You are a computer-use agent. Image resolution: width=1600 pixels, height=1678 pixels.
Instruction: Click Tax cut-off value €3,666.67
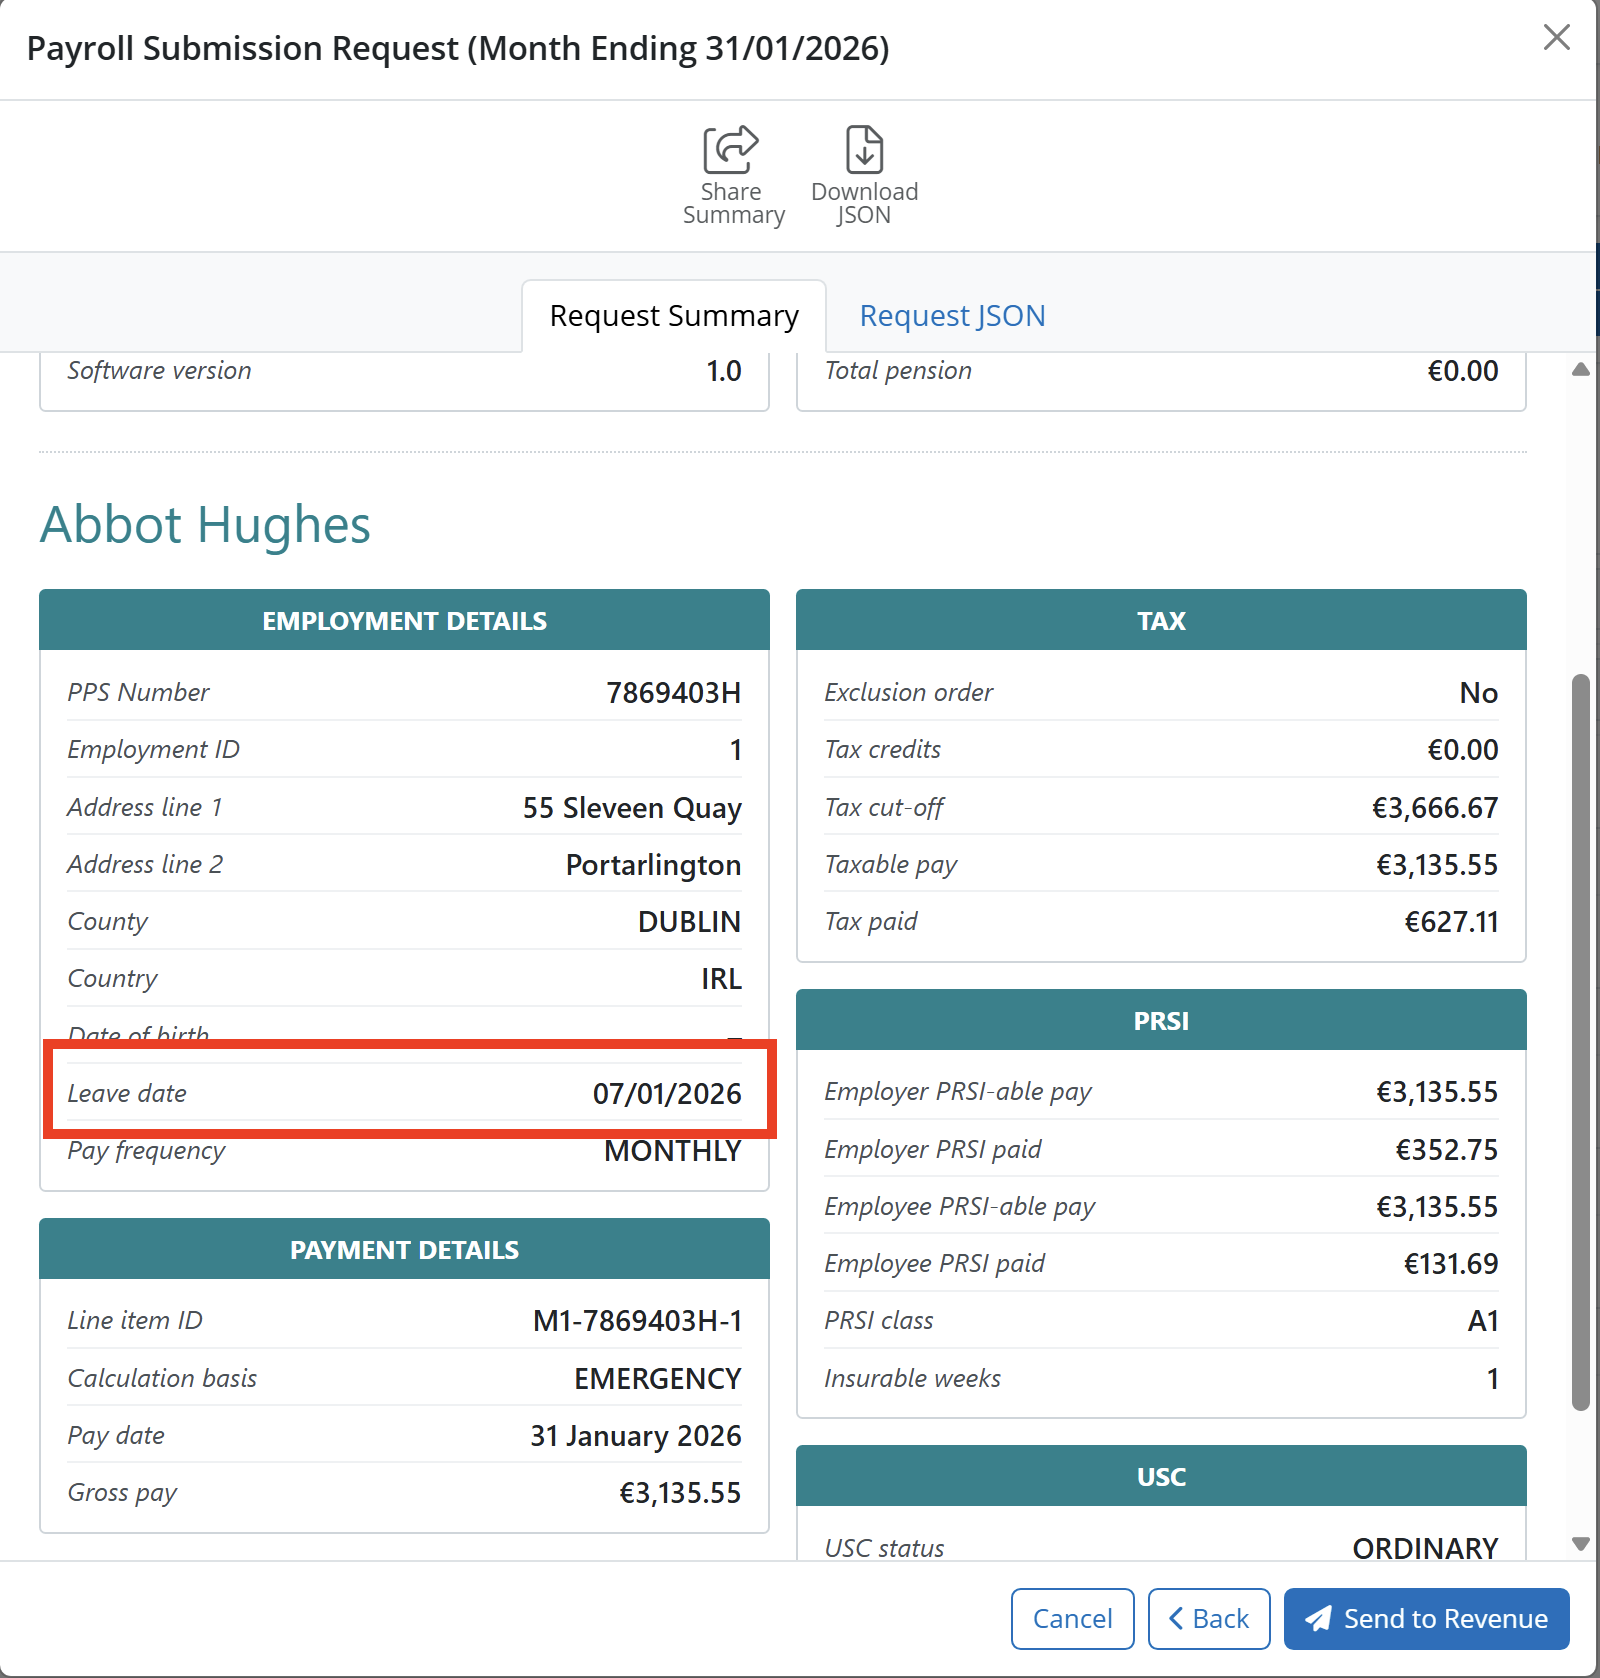(1434, 807)
